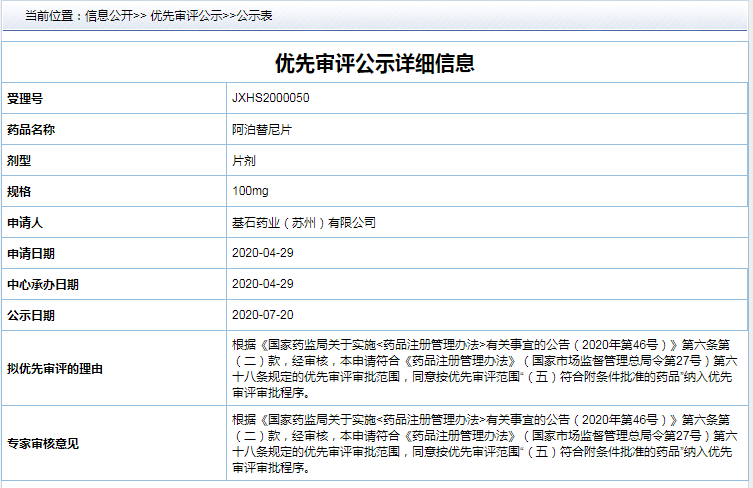Select the 专家审核意见 row label
753x488 pixels.
coord(43,444)
